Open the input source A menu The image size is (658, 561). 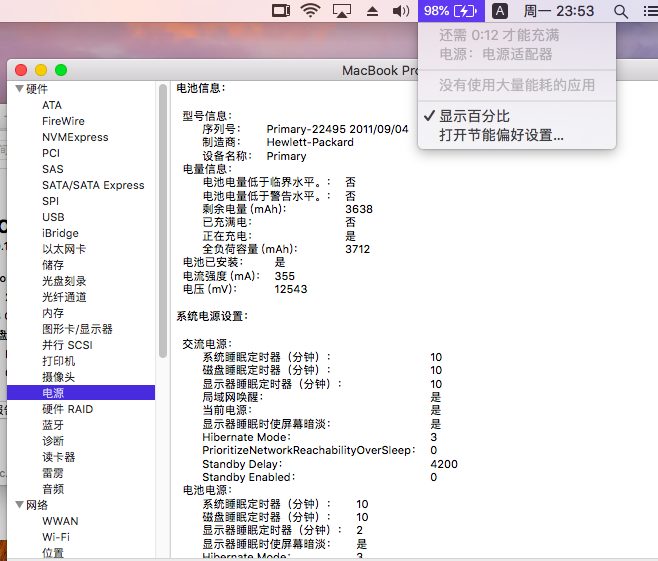click(x=500, y=10)
